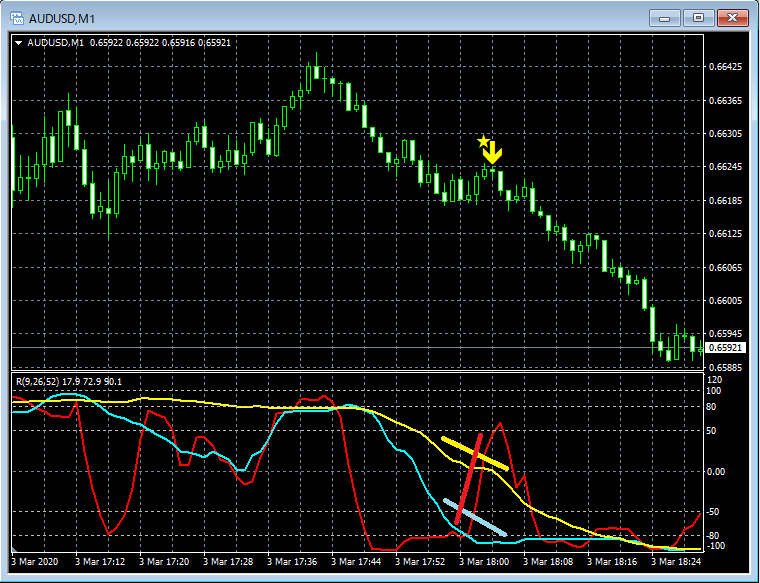The height and width of the screenshot is (583, 760).
Task: Click price scale value 0.65885
Action: pos(725,367)
